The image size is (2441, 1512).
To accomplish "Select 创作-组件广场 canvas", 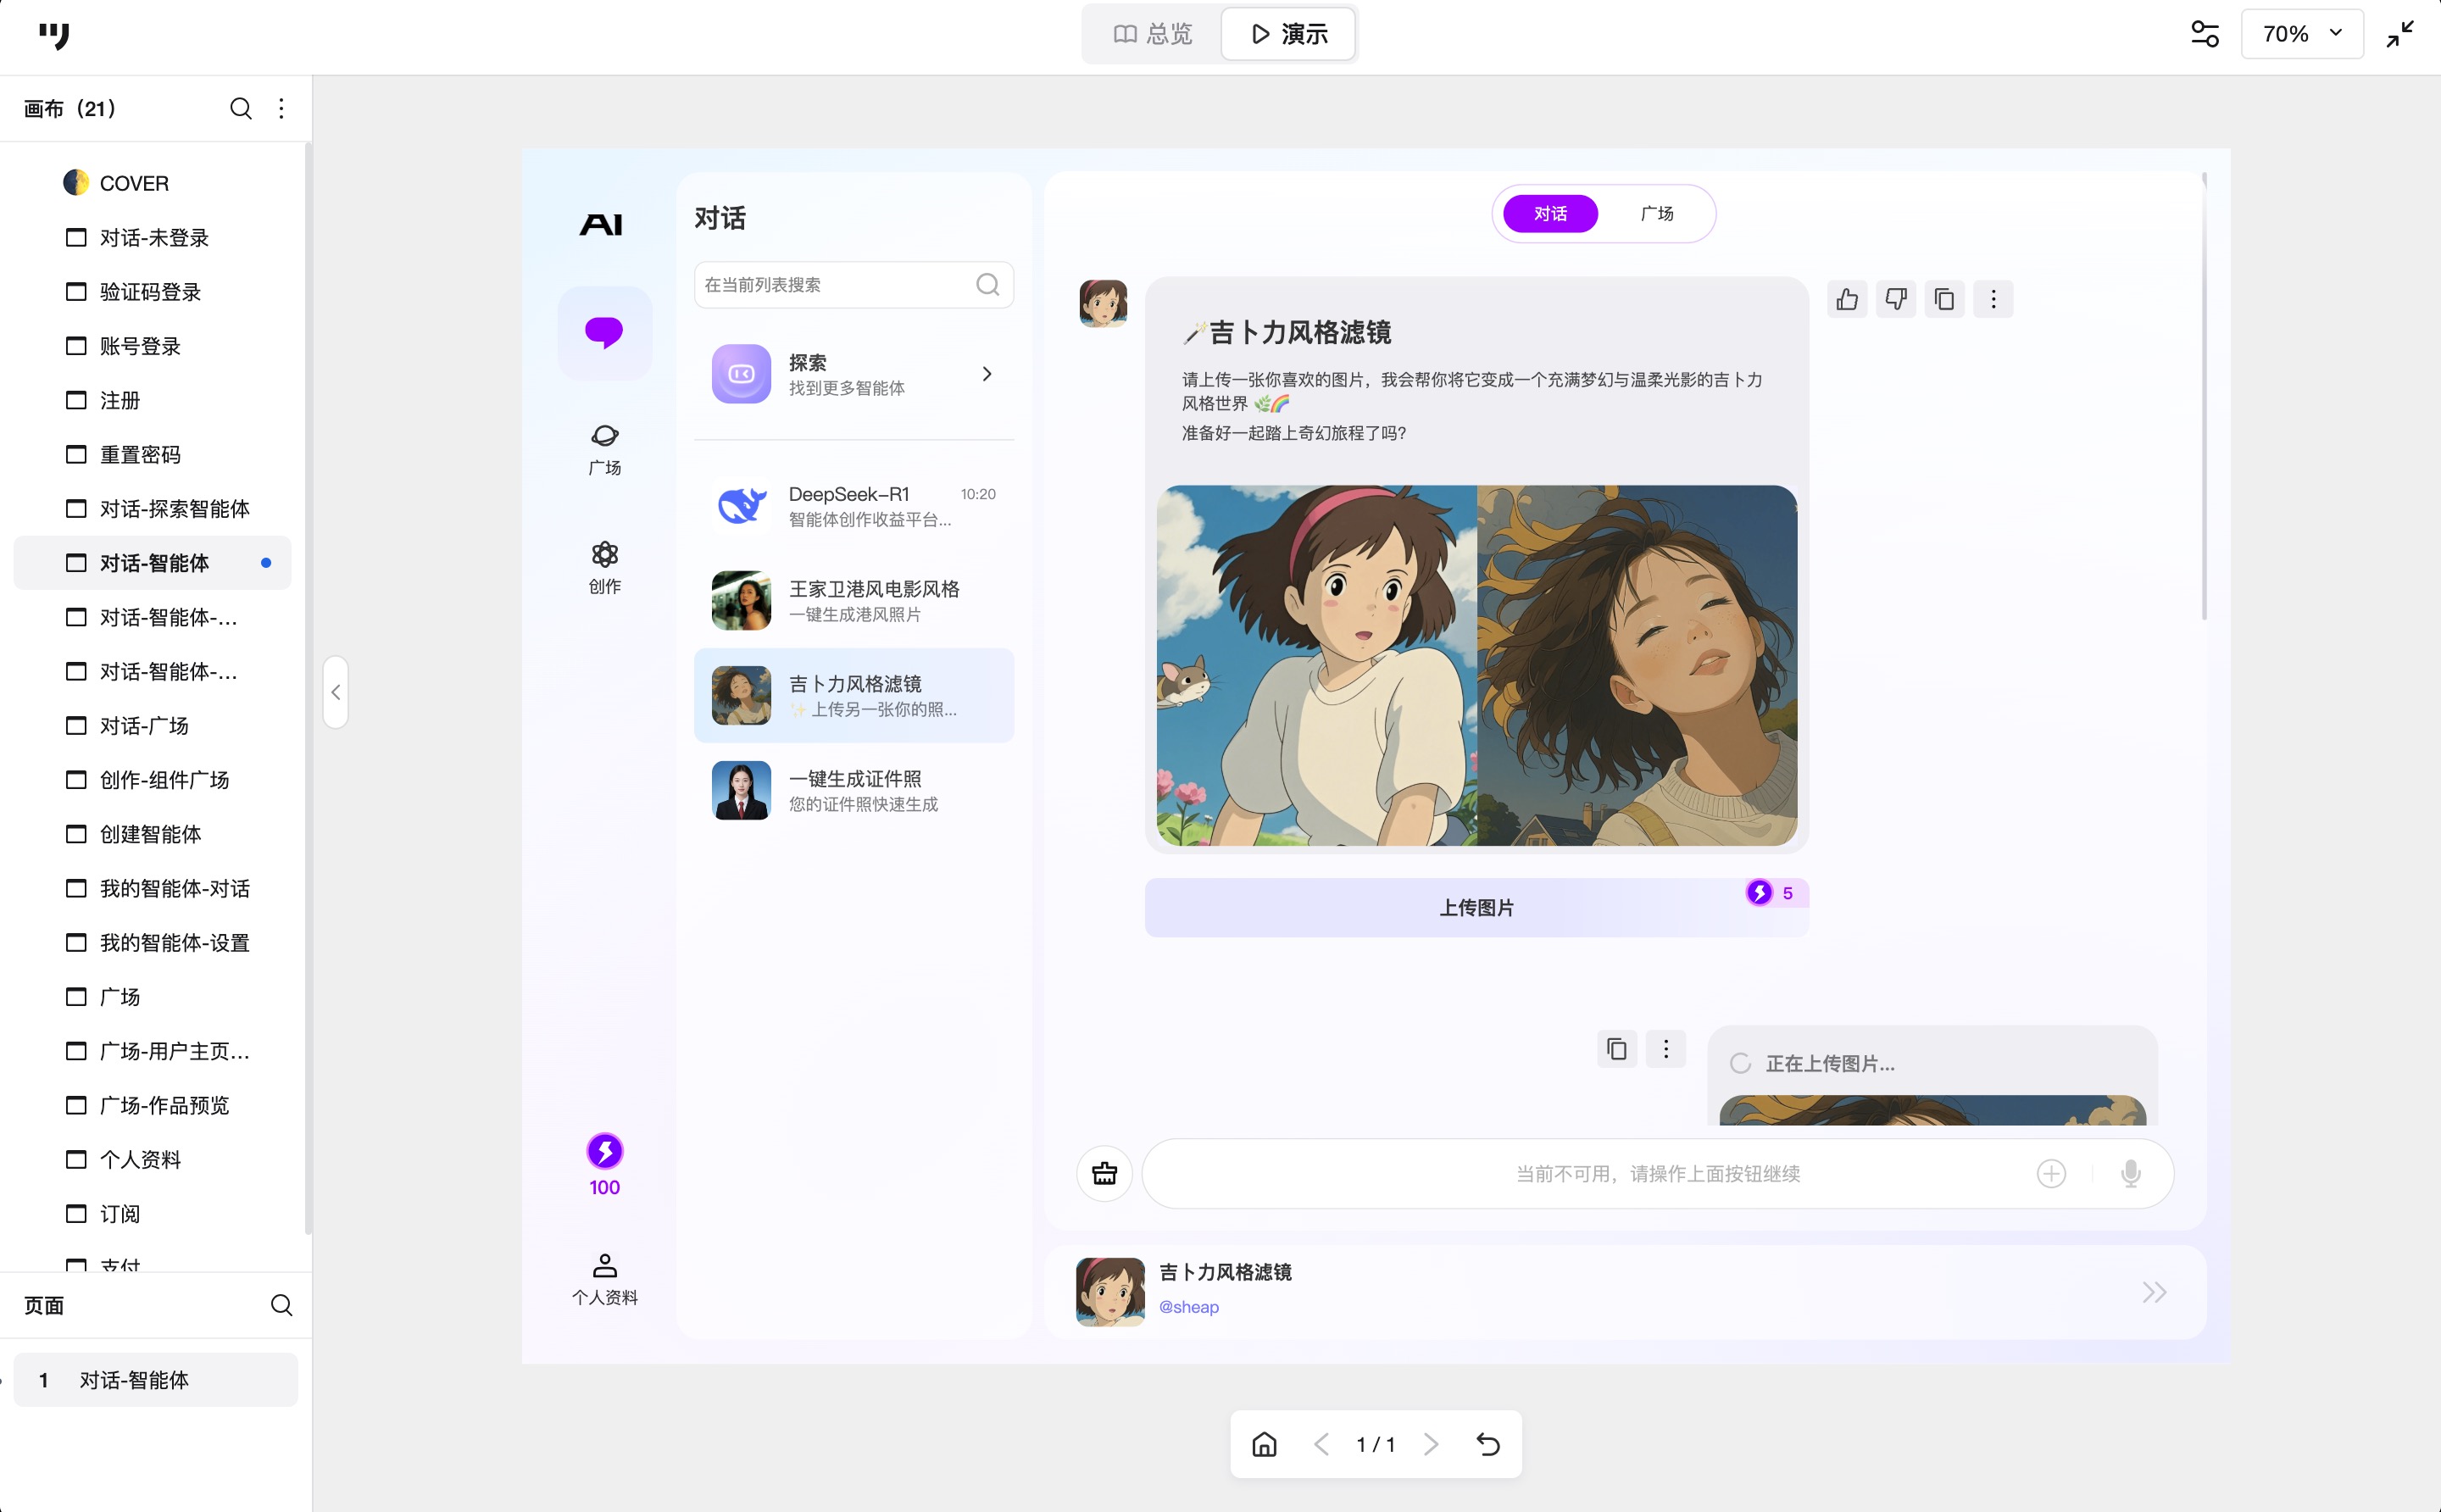I will tap(153, 780).
